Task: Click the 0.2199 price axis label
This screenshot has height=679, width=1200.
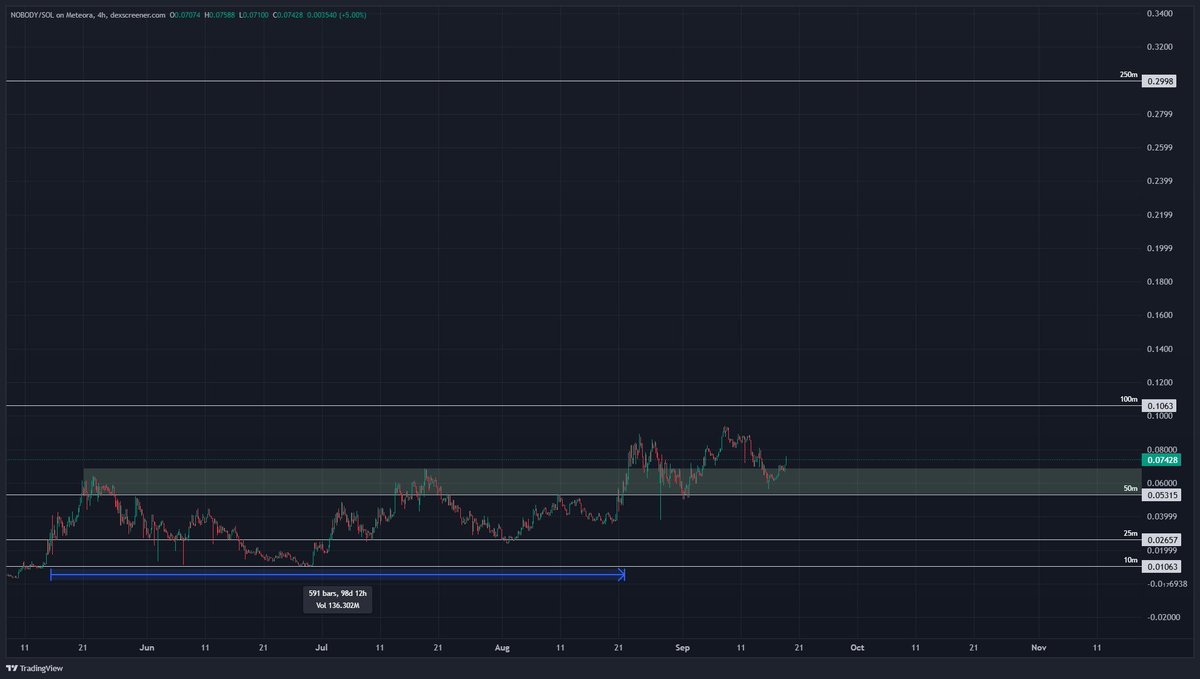Action: pyautogui.click(x=1161, y=215)
